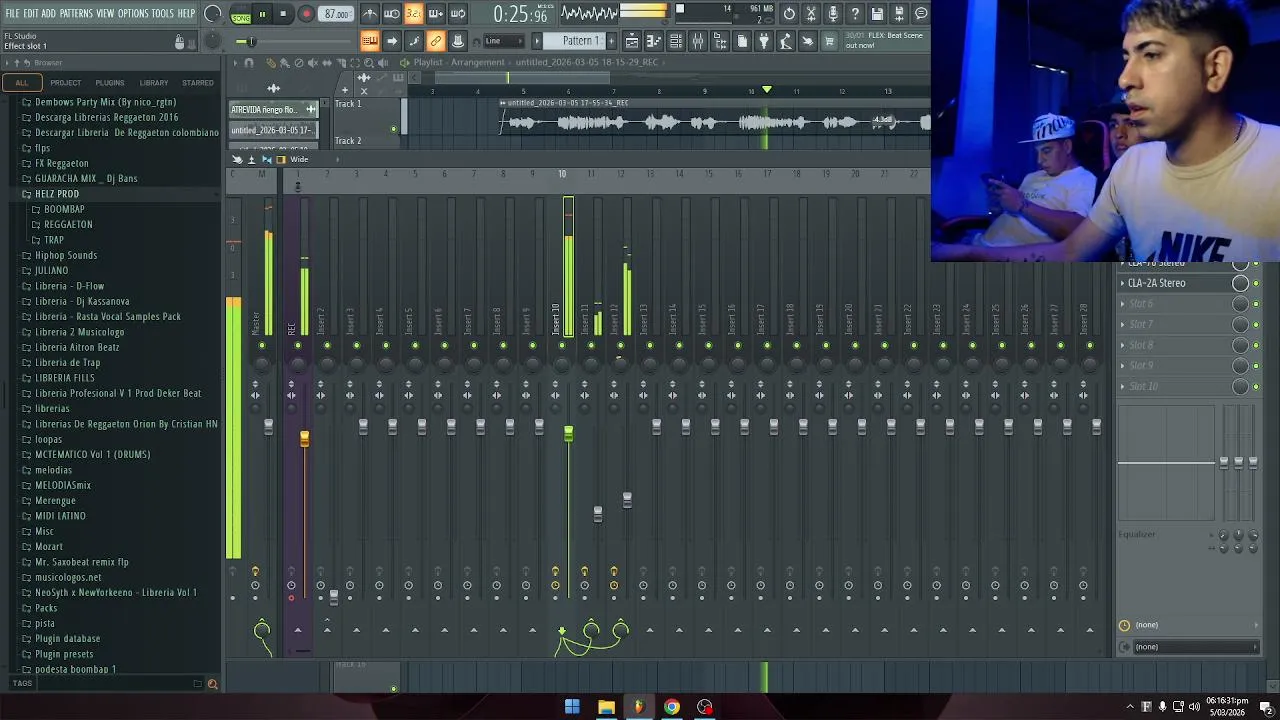Collapse the HELZ PROD folder
Viewport: 1280px width, 720px height.
[x=57, y=194]
